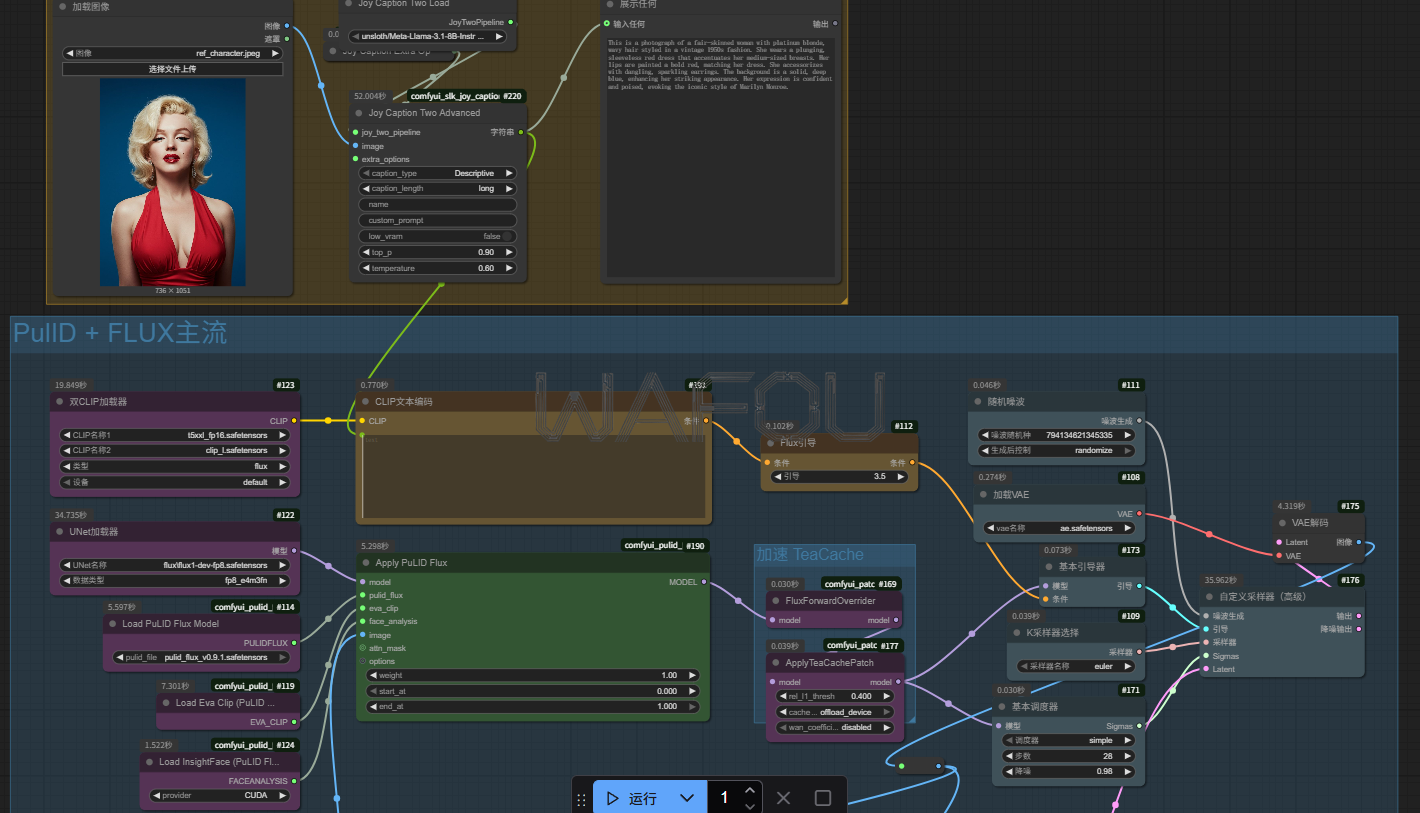The width and height of the screenshot is (1420, 813).
Task: Collapse the Load PuLID Flux Model node dot
Action: pos(113,624)
